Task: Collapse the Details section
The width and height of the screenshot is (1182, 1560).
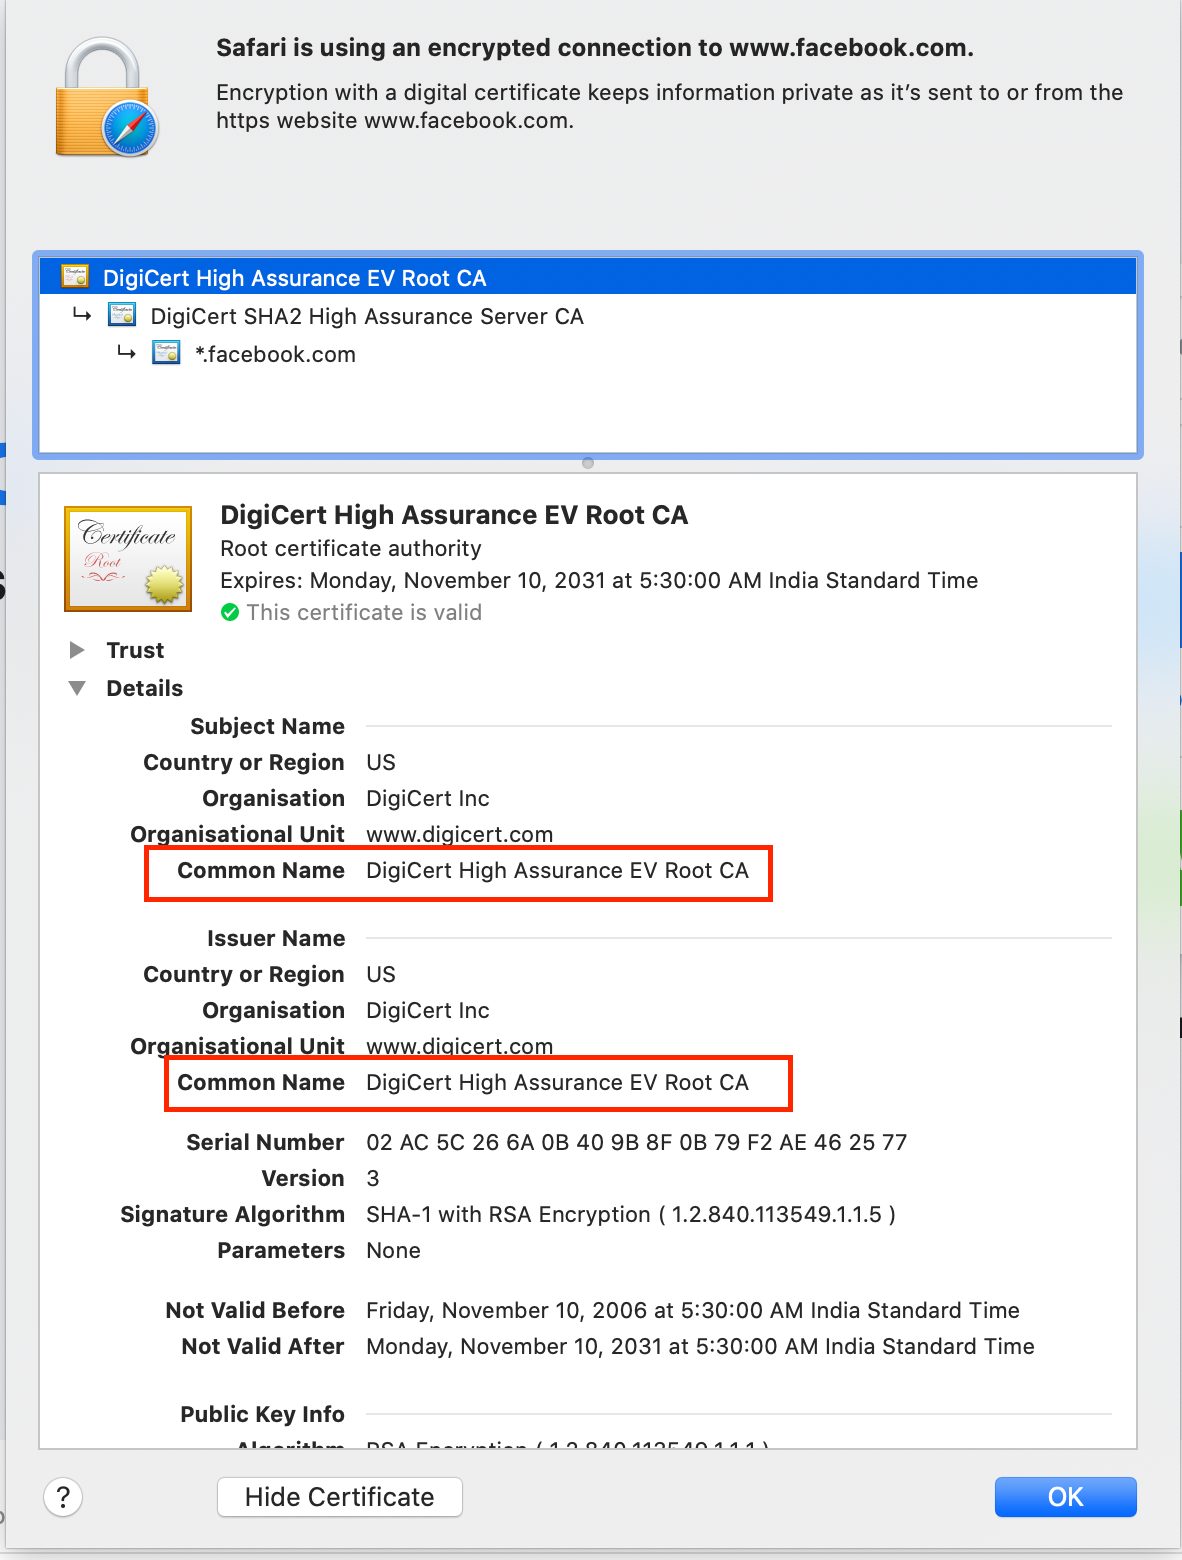Action: click(77, 688)
